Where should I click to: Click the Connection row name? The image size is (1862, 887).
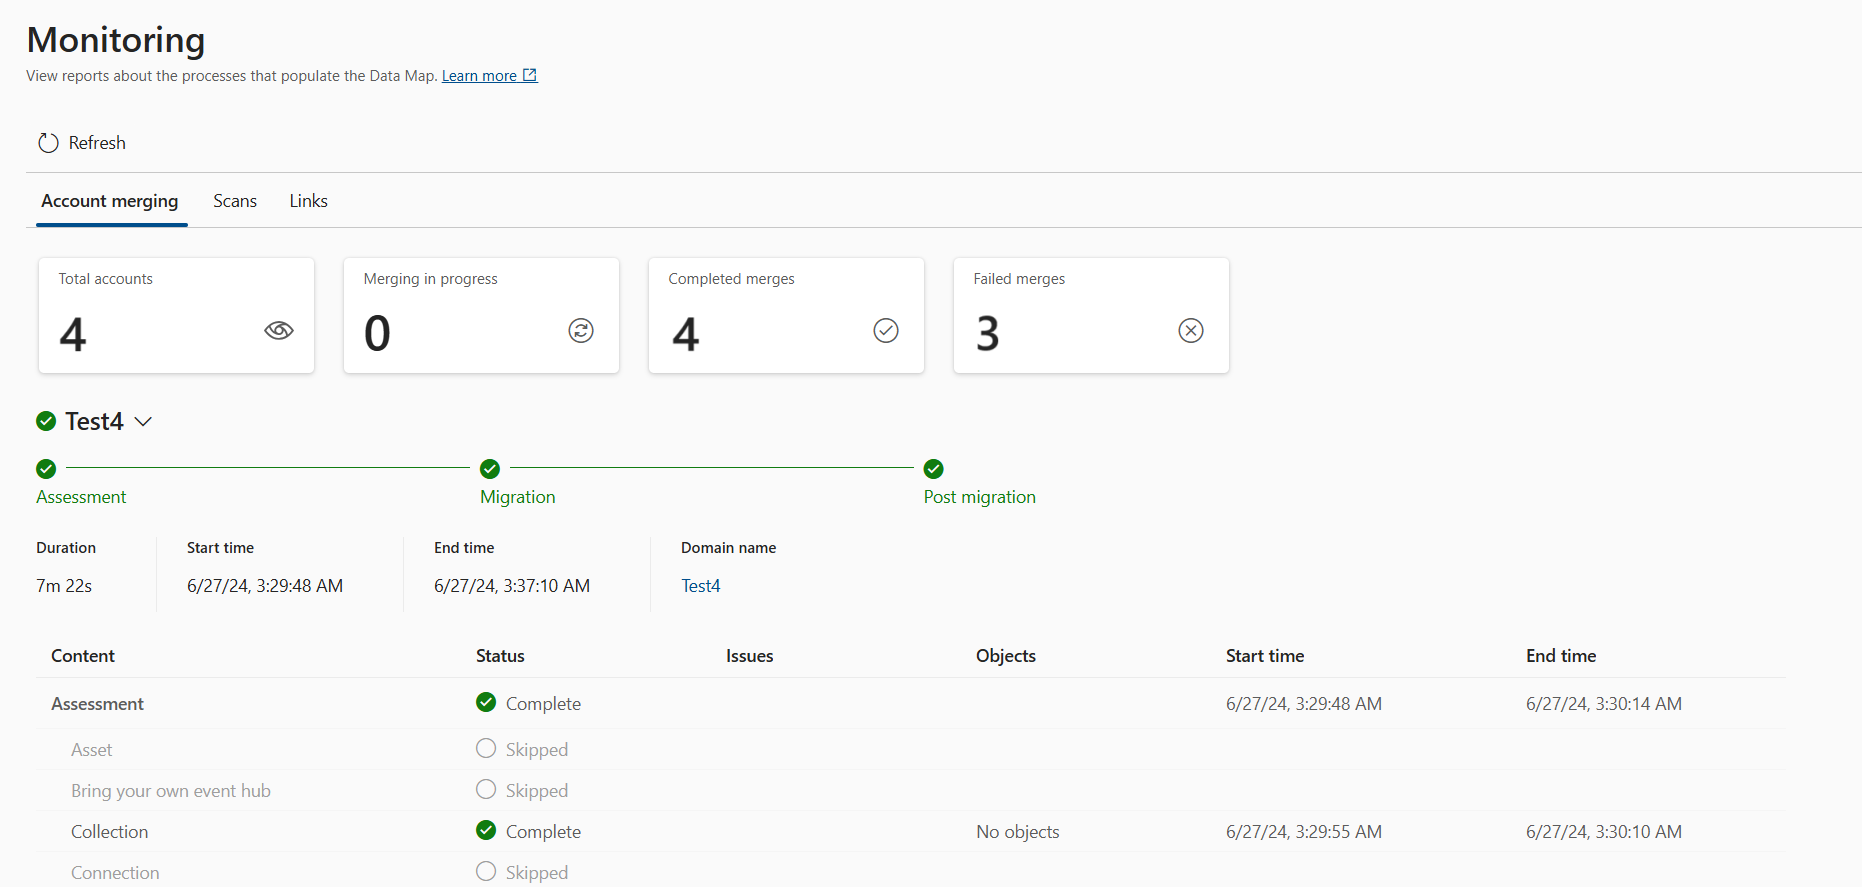pyautogui.click(x=115, y=873)
